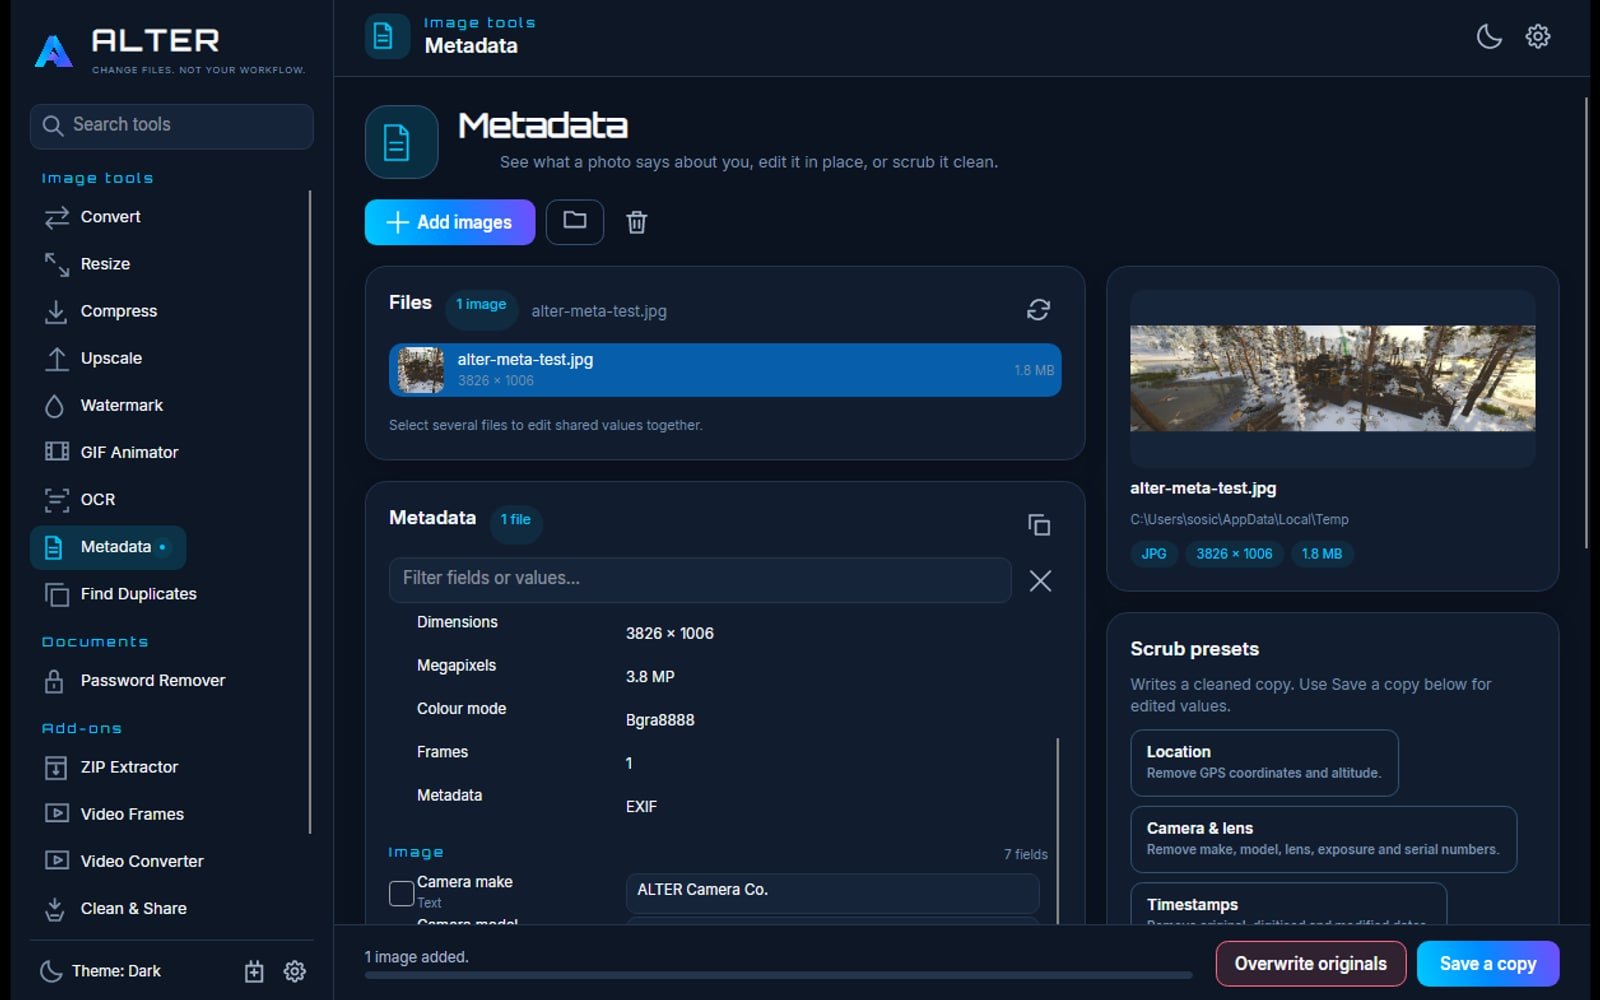This screenshot has height=1000, width=1600.
Task: Focus the Search tools field
Action: 172,126
